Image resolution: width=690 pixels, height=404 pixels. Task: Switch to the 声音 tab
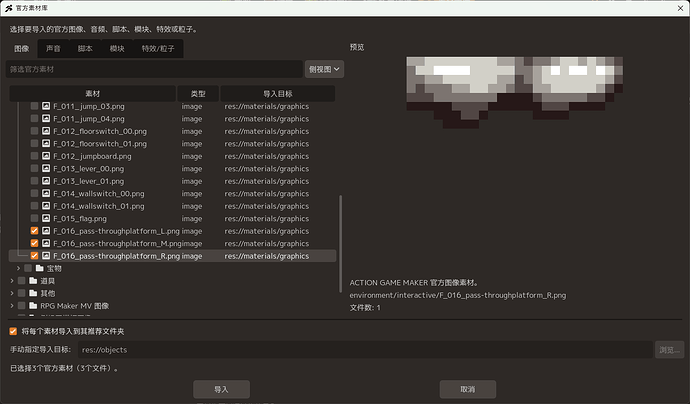(53, 48)
